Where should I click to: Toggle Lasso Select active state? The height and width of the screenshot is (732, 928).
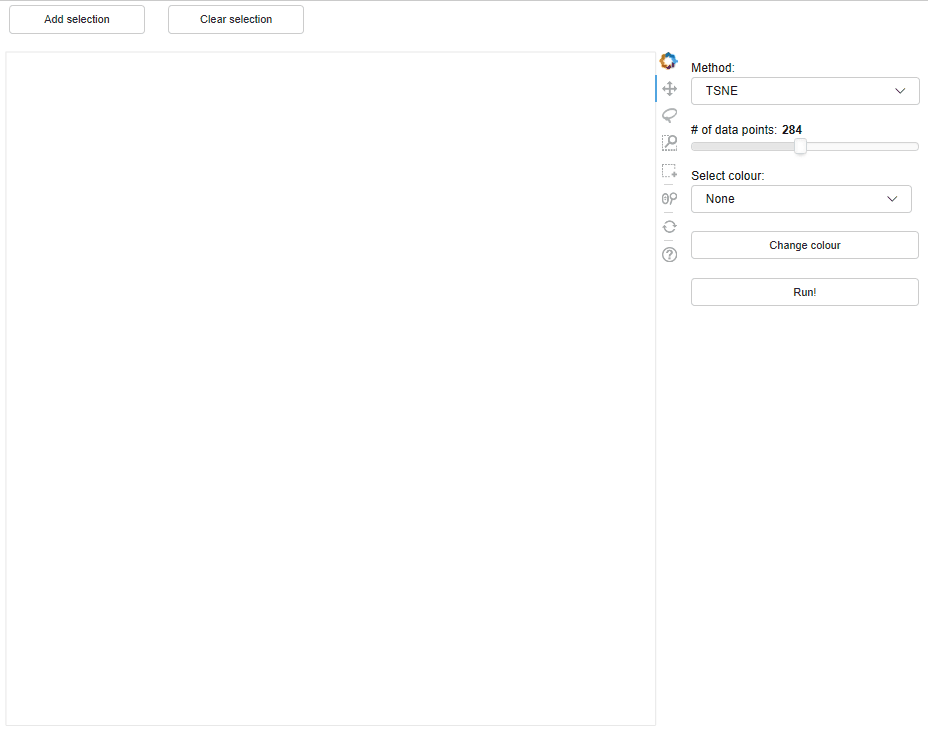coord(670,115)
